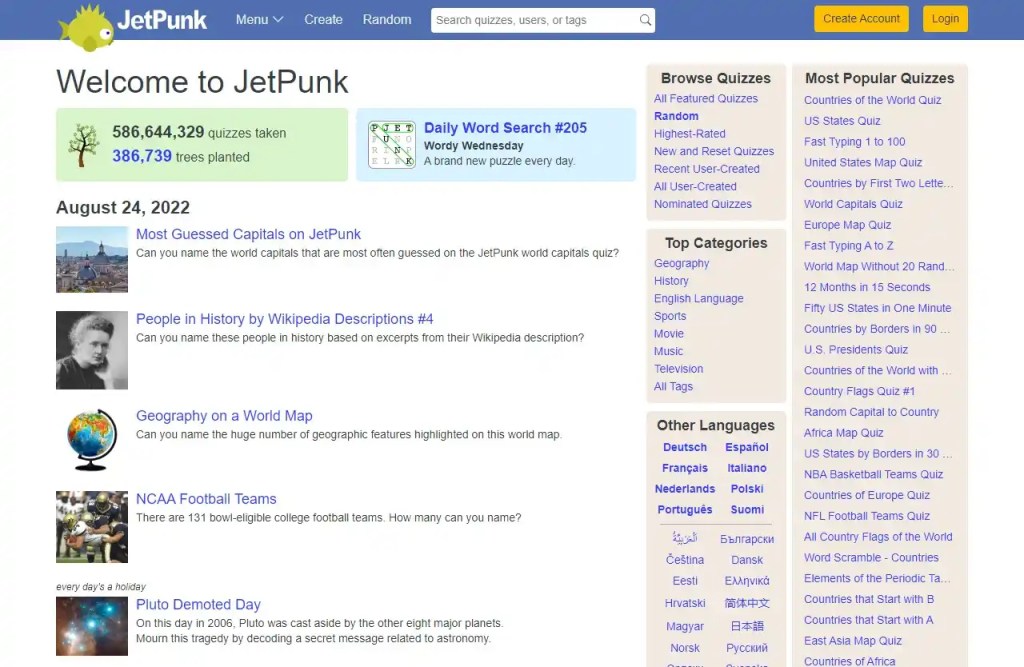
Task: Open Geography on a World Map quiz
Action: coord(224,415)
